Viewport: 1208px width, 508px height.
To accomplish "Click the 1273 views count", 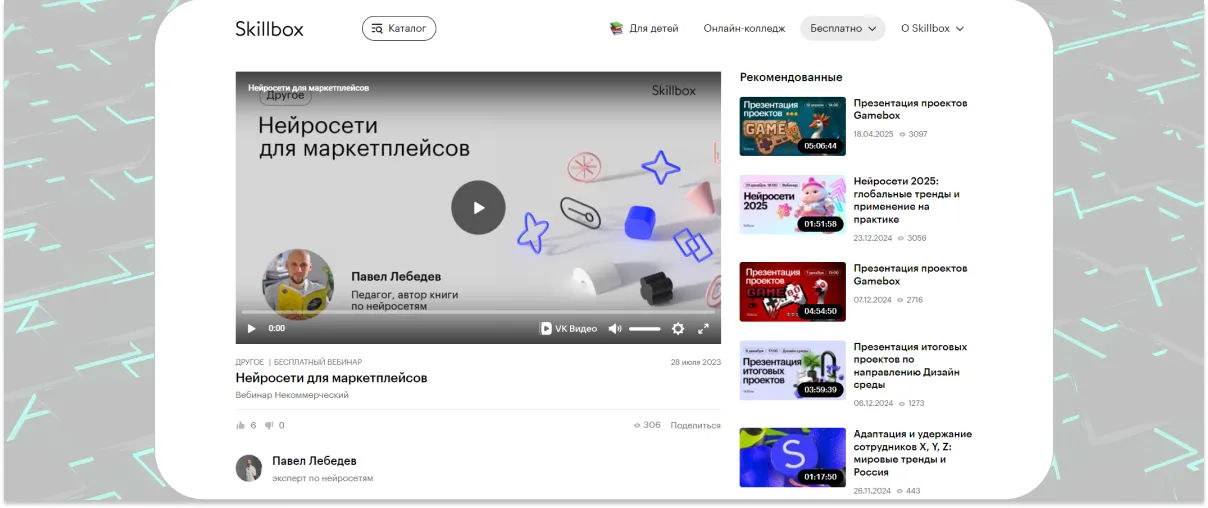I will [916, 403].
